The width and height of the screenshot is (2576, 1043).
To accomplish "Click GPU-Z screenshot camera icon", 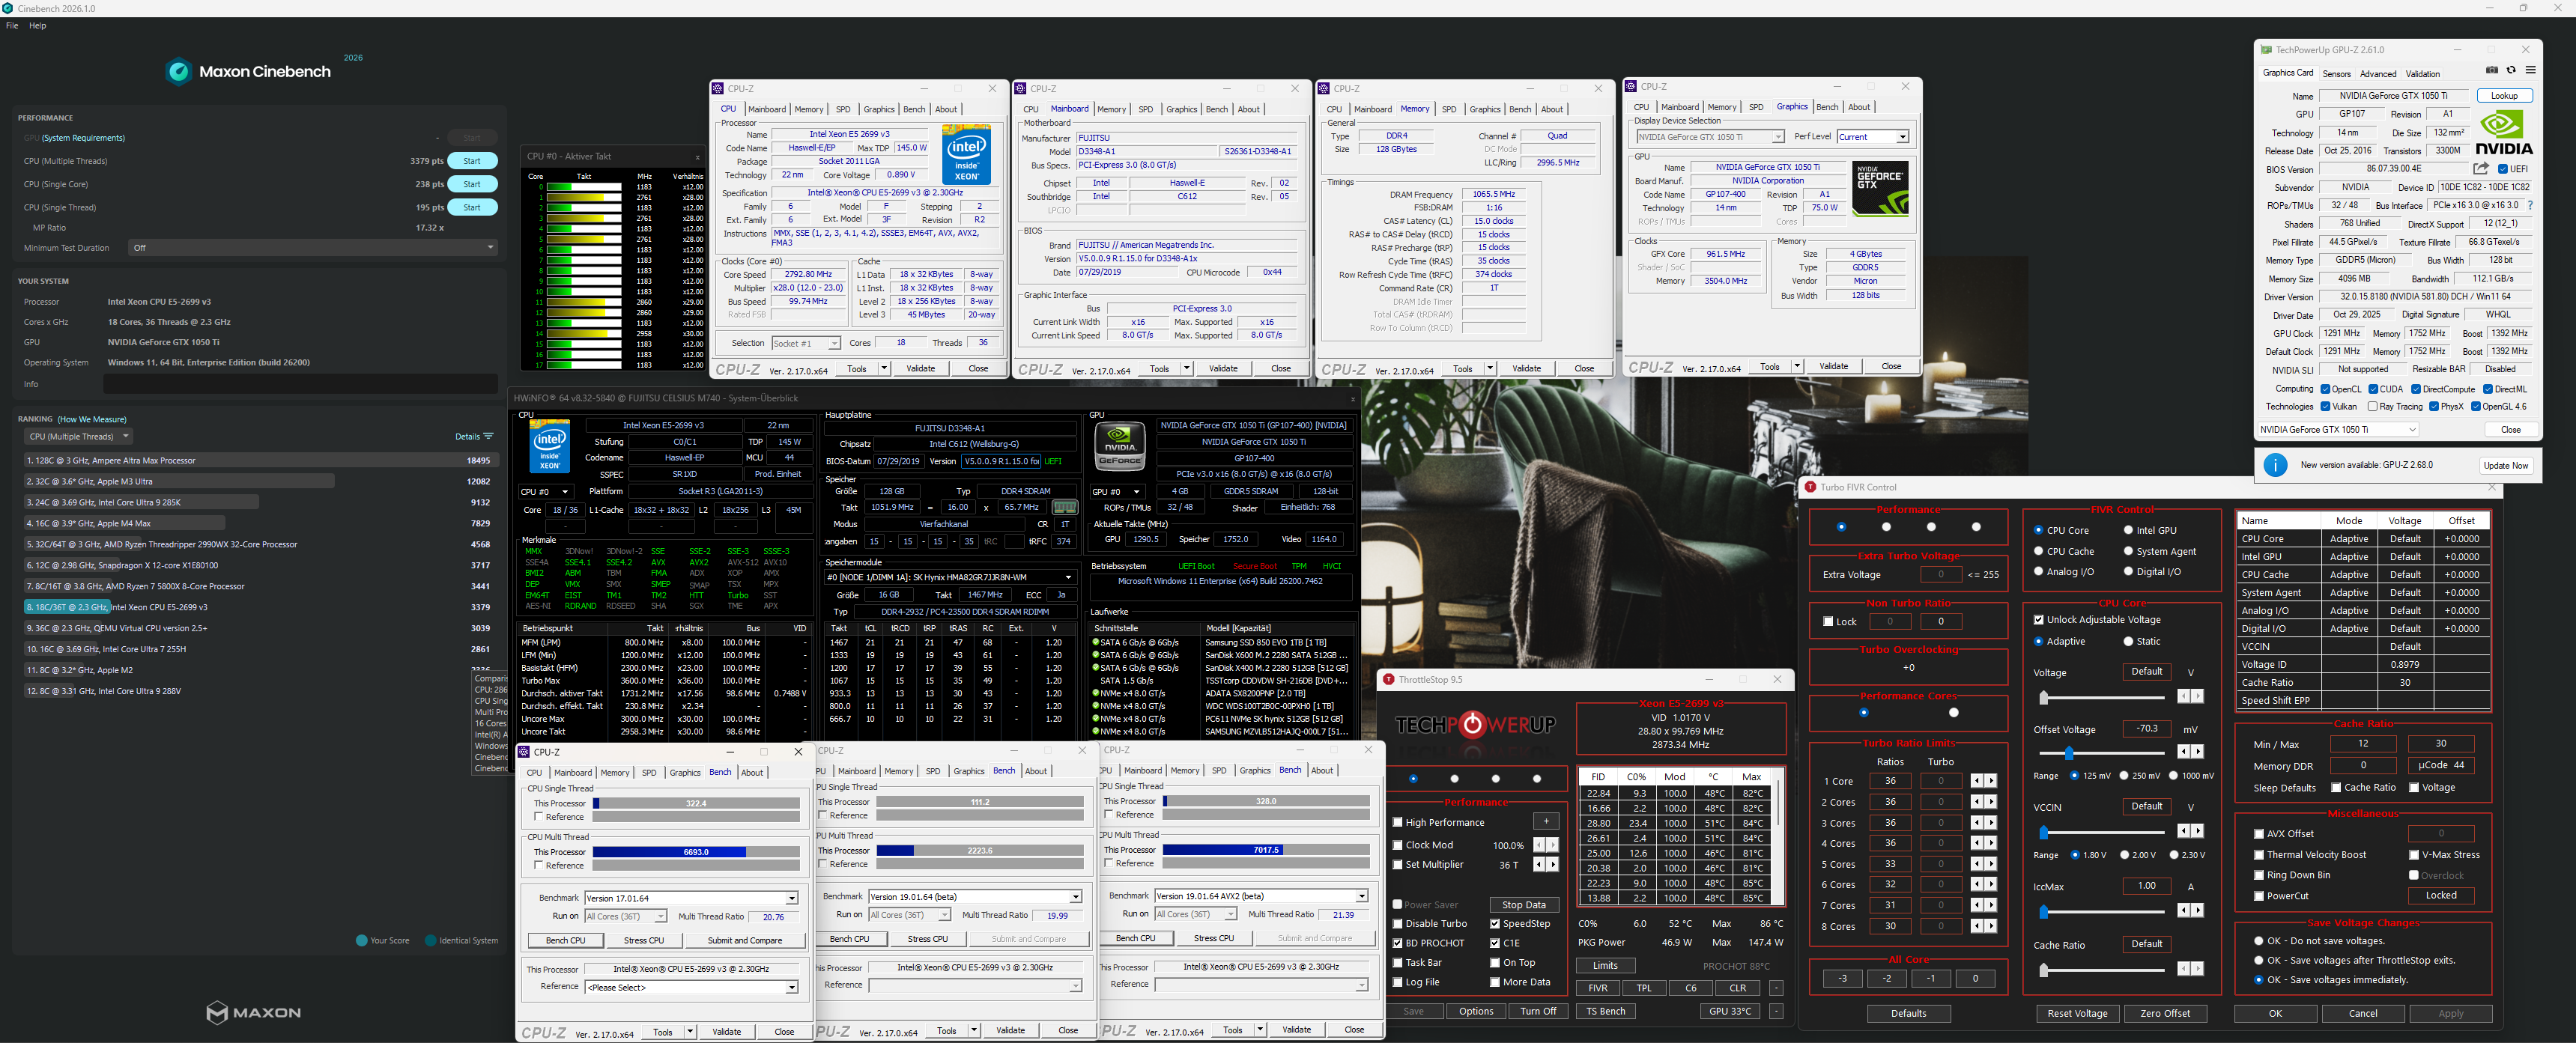I will click(x=2491, y=70).
